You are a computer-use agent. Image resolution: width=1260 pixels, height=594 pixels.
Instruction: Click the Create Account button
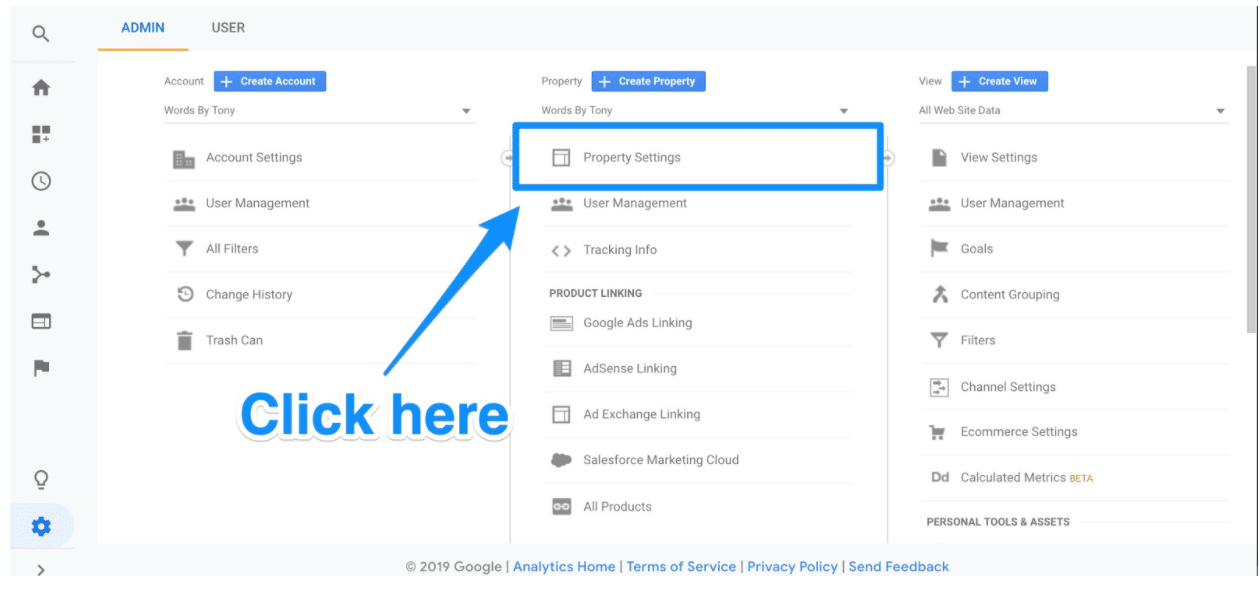tap(270, 81)
